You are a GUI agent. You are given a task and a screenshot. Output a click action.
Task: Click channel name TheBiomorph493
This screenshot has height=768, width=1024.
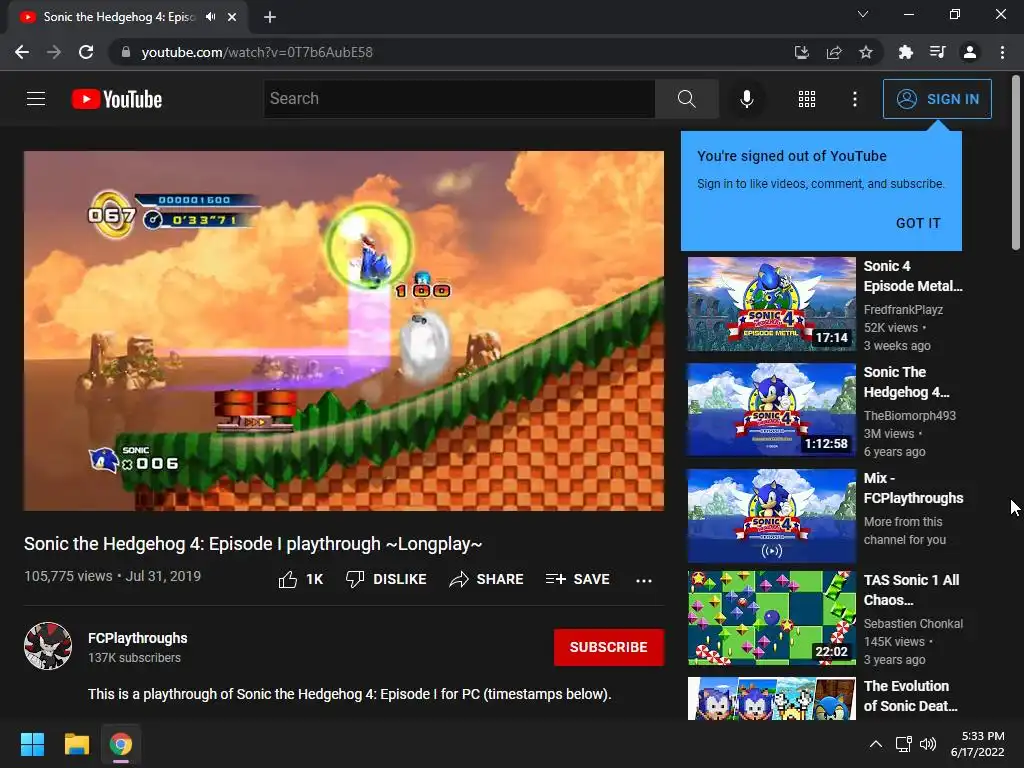(909, 415)
